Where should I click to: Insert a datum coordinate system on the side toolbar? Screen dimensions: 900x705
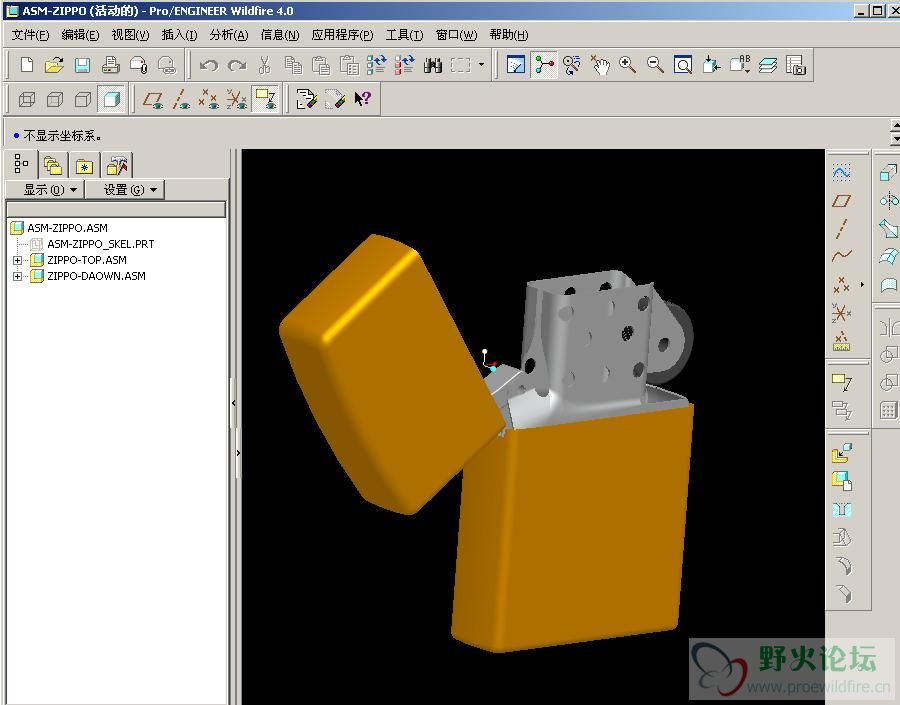pyautogui.click(x=841, y=313)
